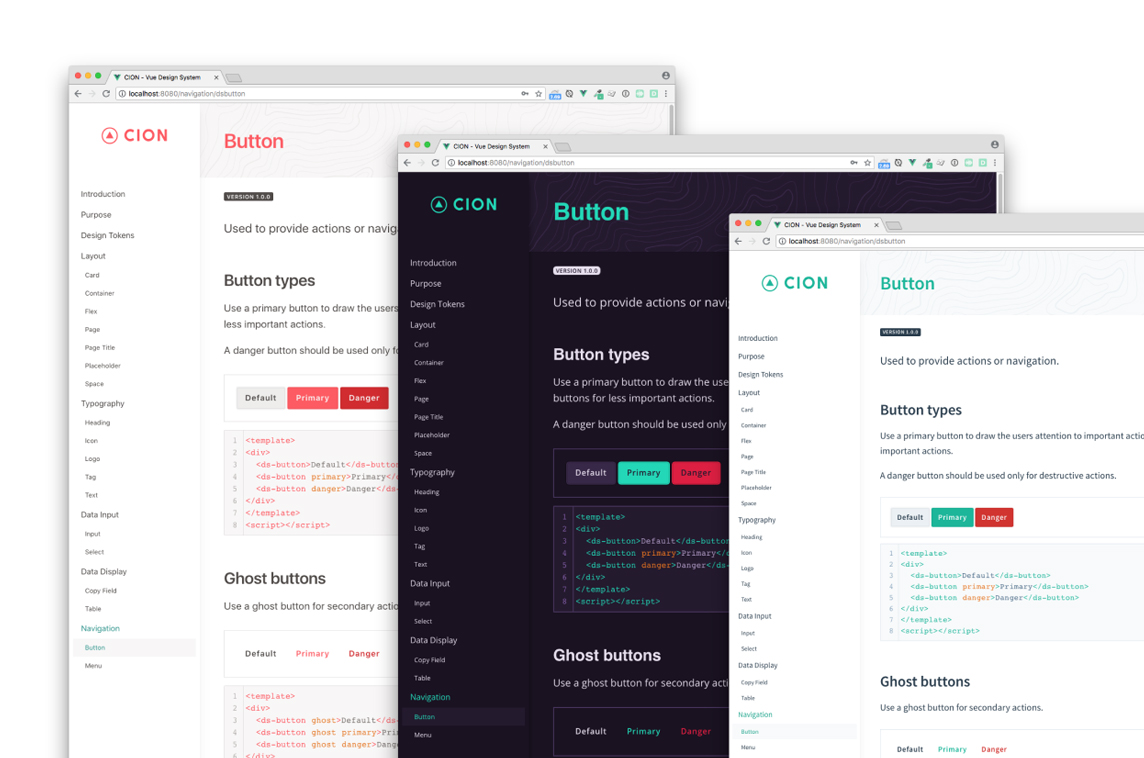Select Typography in the dark-themed window's sidebar
Screen dimensions: 1144x758
tap(432, 473)
